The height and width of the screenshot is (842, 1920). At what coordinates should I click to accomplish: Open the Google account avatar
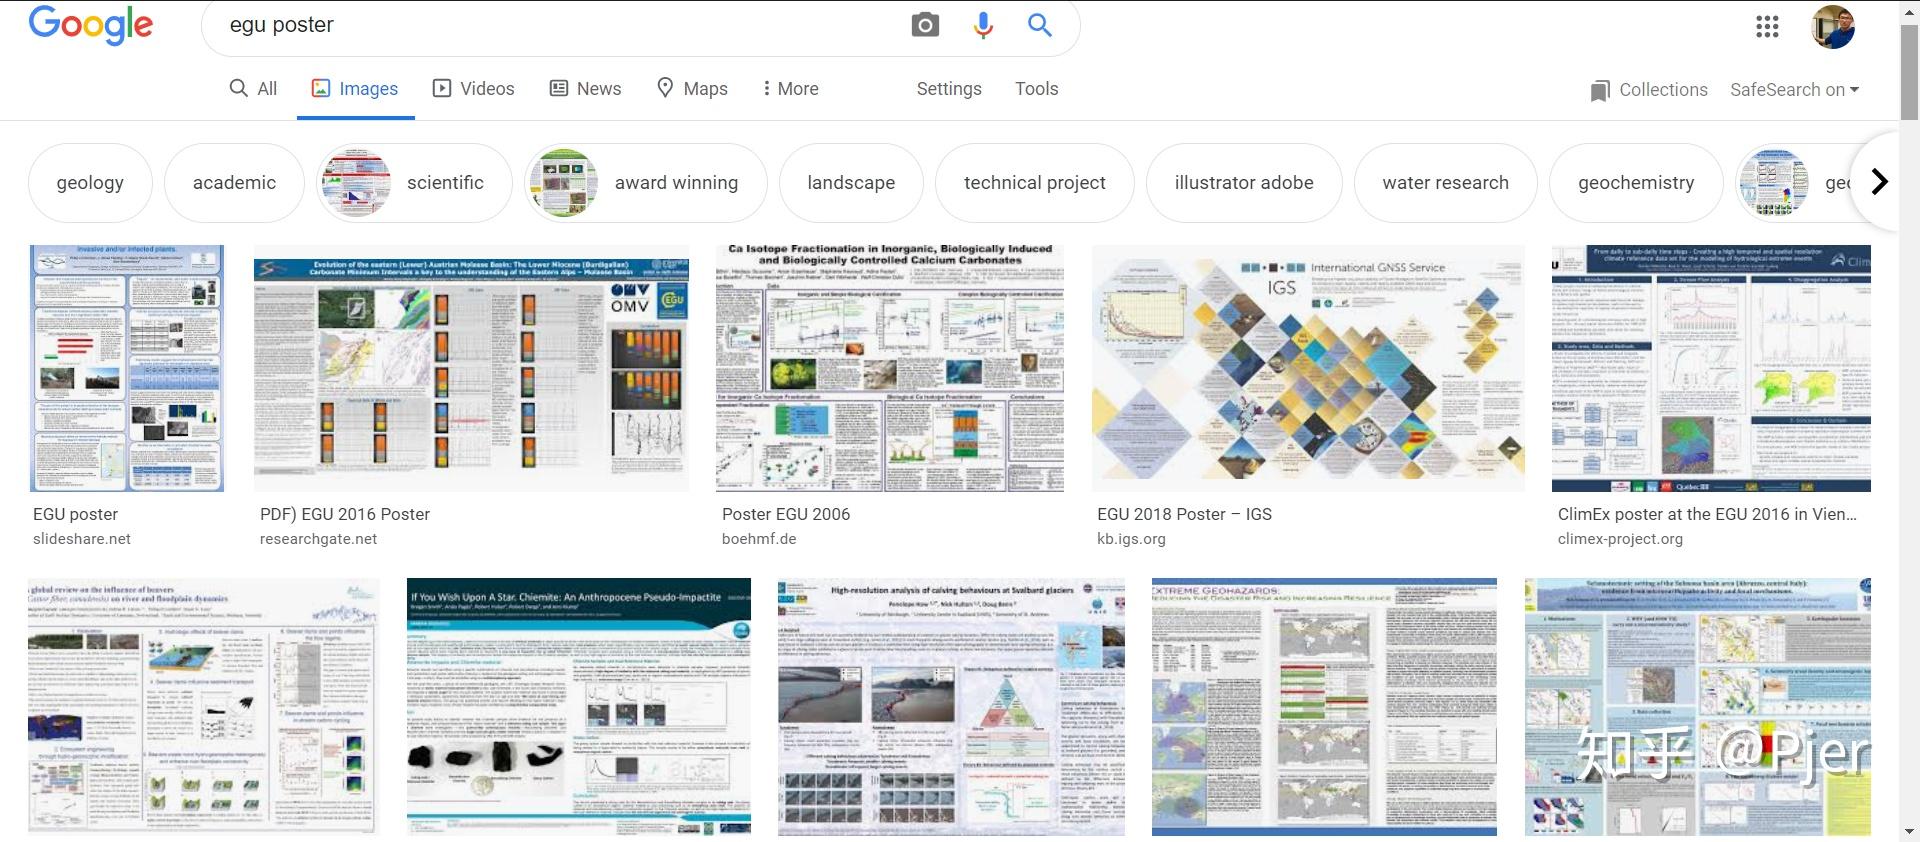1833,26
